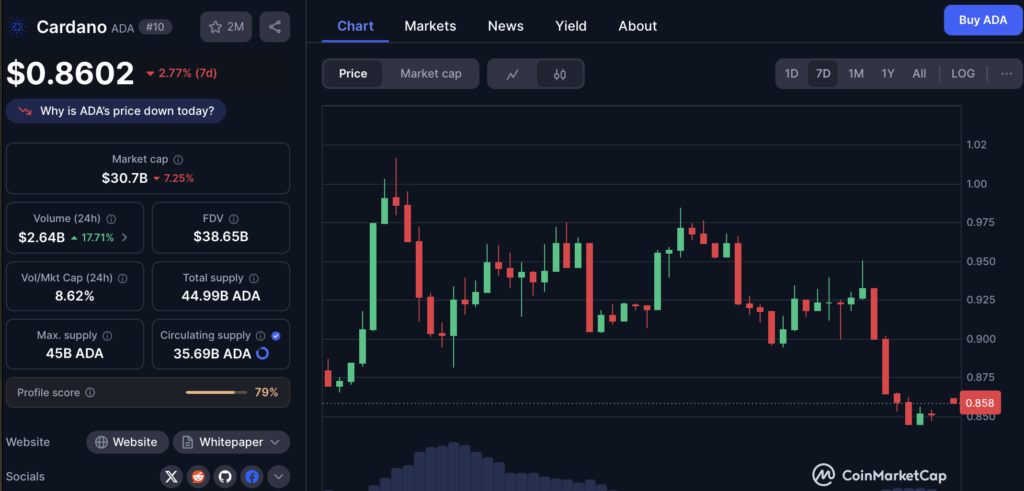
Task: Show Profile score info icon
Action: pyautogui.click(x=90, y=393)
